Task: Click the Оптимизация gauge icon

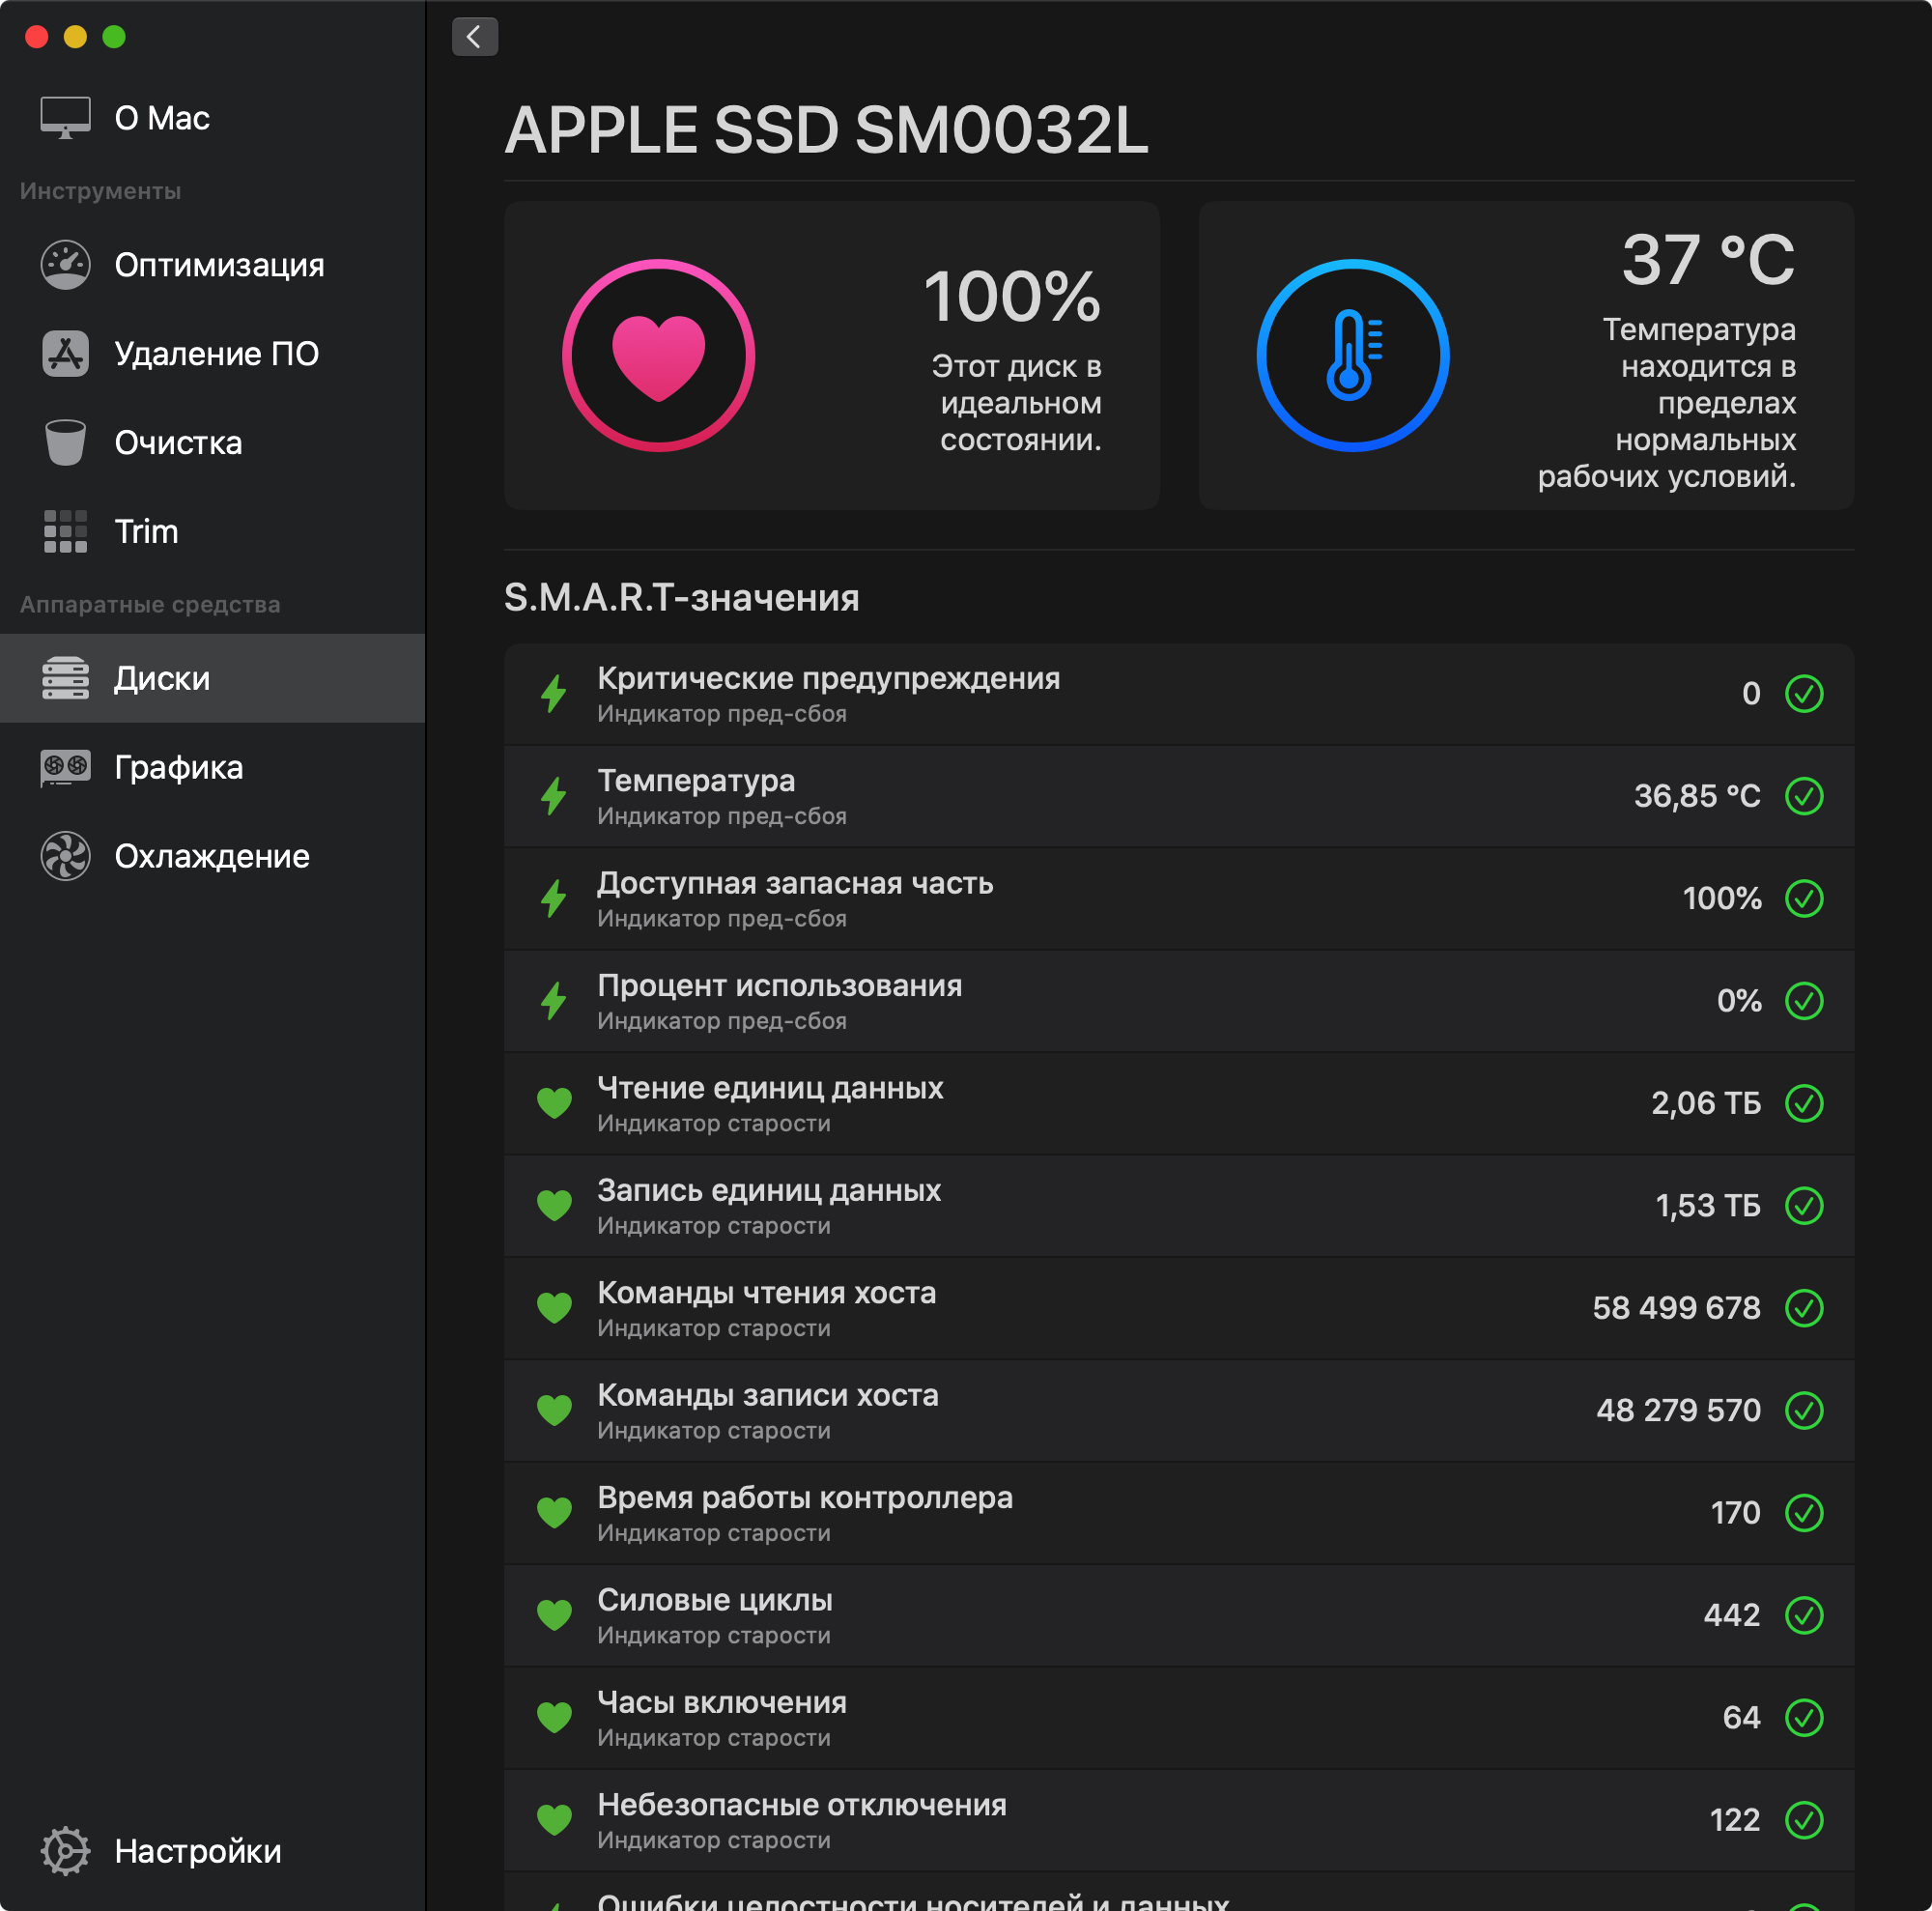Action: click(65, 265)
